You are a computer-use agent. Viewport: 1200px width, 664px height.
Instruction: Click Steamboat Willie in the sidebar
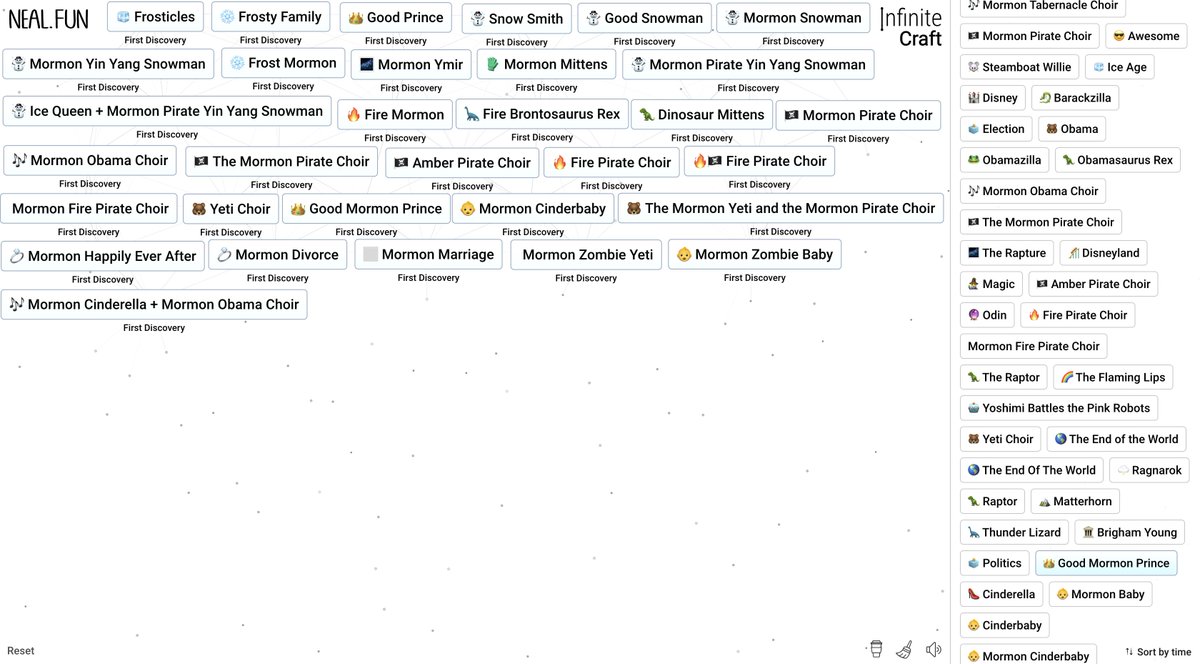coord(1020,67)
